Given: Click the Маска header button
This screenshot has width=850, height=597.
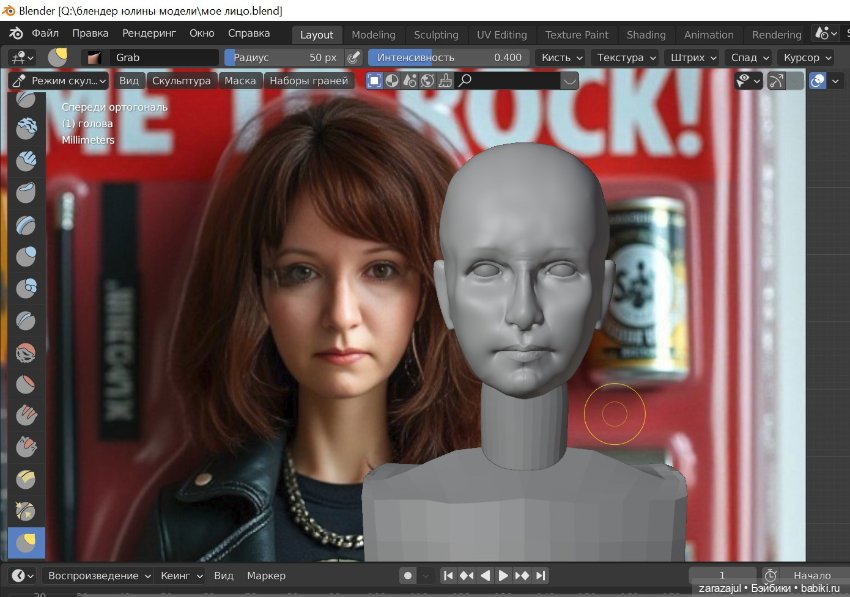Looking at the screenshot, I should pyautogui.click(x=240, y=80).
